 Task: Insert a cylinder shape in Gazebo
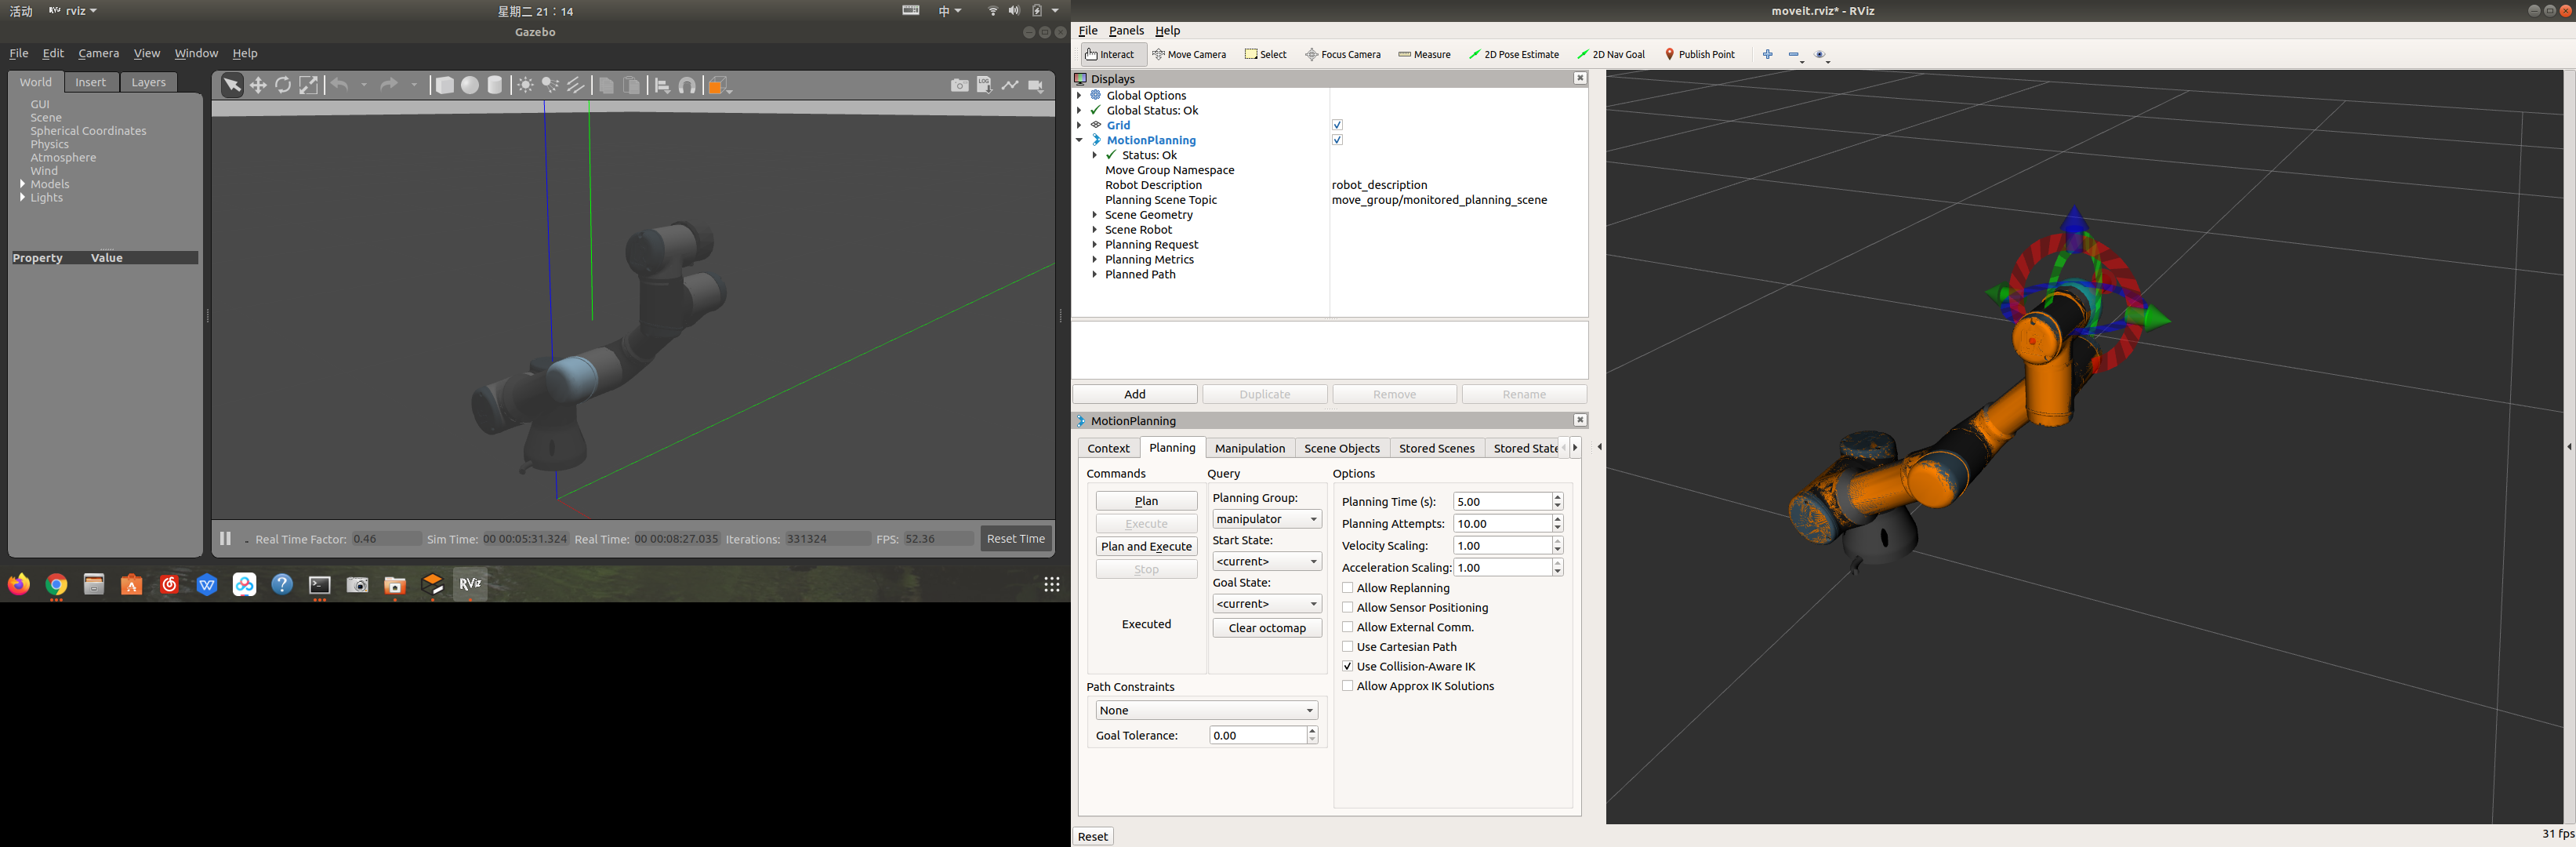[x=495, y=86]
